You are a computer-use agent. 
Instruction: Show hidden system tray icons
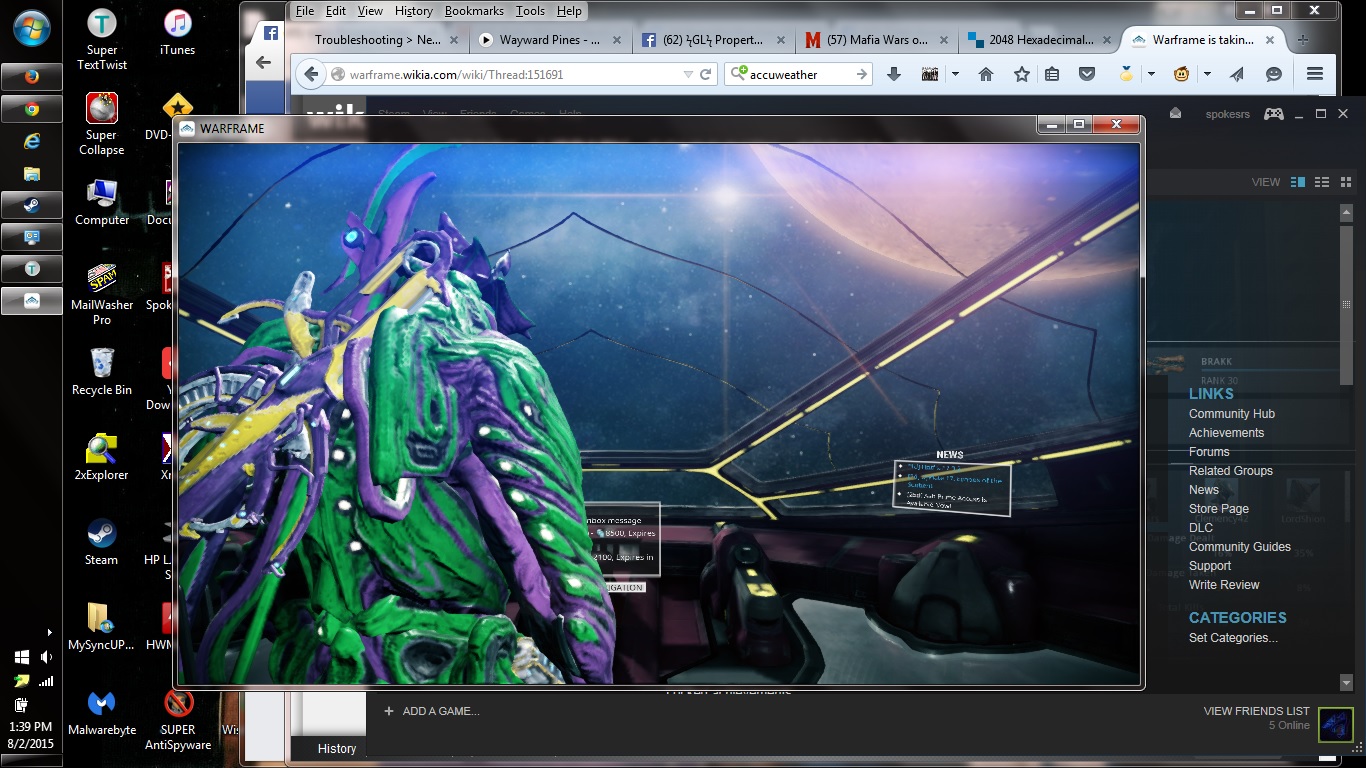click(x=49, y=632)
